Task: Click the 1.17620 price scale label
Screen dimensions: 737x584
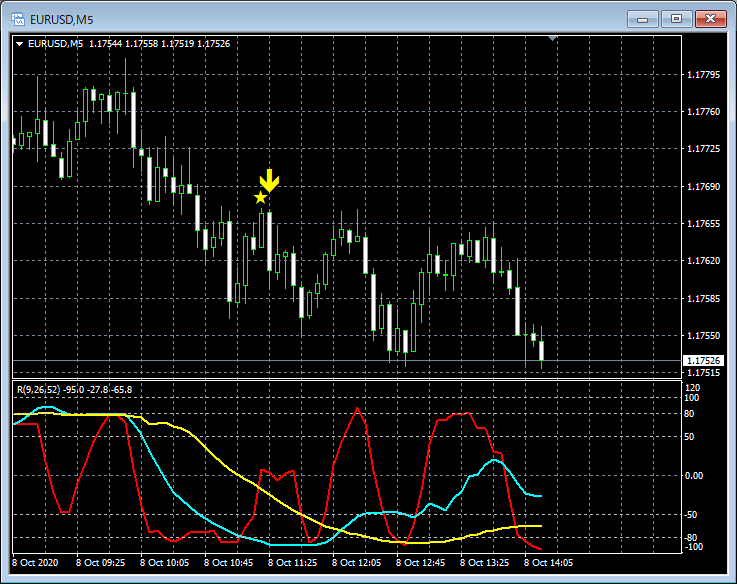Action: tap(703, 260)
